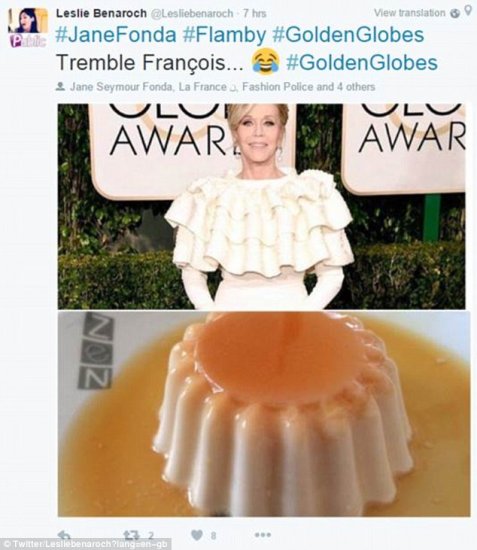The image size is (477, 550).
Task: Click the Leslie Benaroch display name
Action: pyautogui.click(x=101, y=13)
